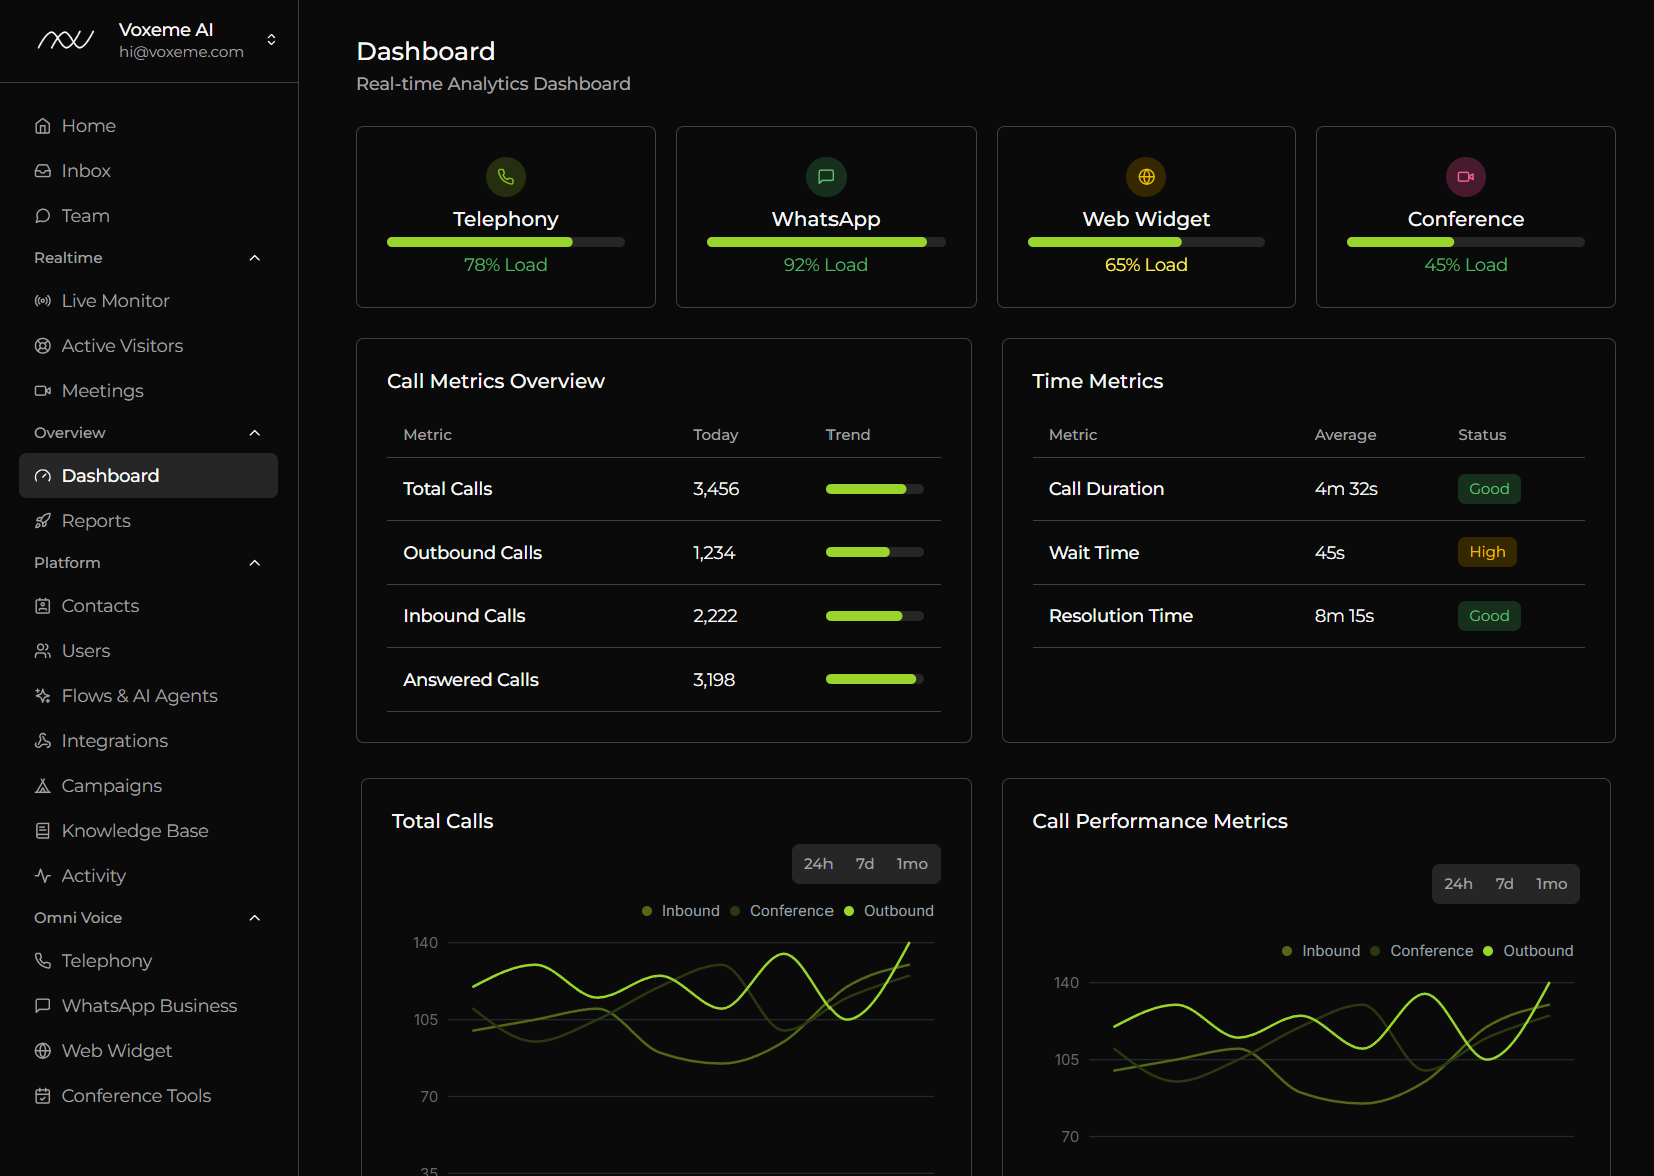
Task: Click the Conference video camera icon
Action: [1466, 177]
